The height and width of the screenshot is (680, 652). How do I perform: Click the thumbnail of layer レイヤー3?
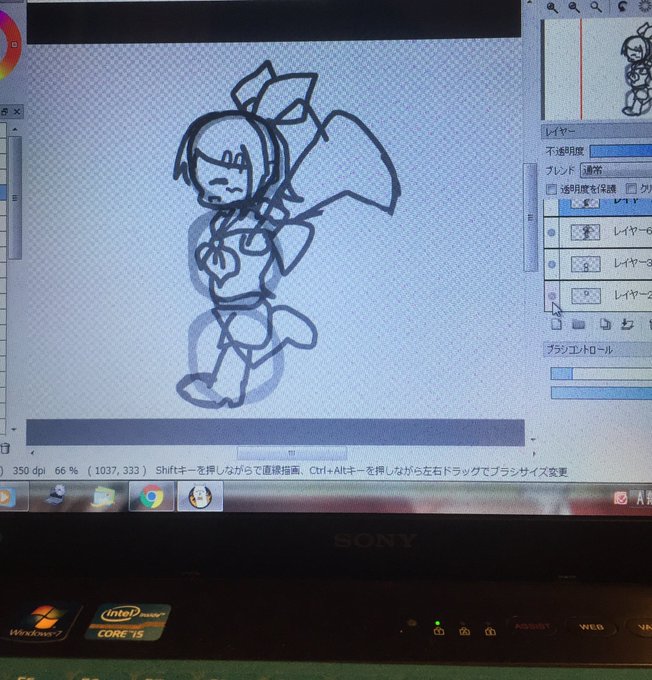click(x=586, y=264)
